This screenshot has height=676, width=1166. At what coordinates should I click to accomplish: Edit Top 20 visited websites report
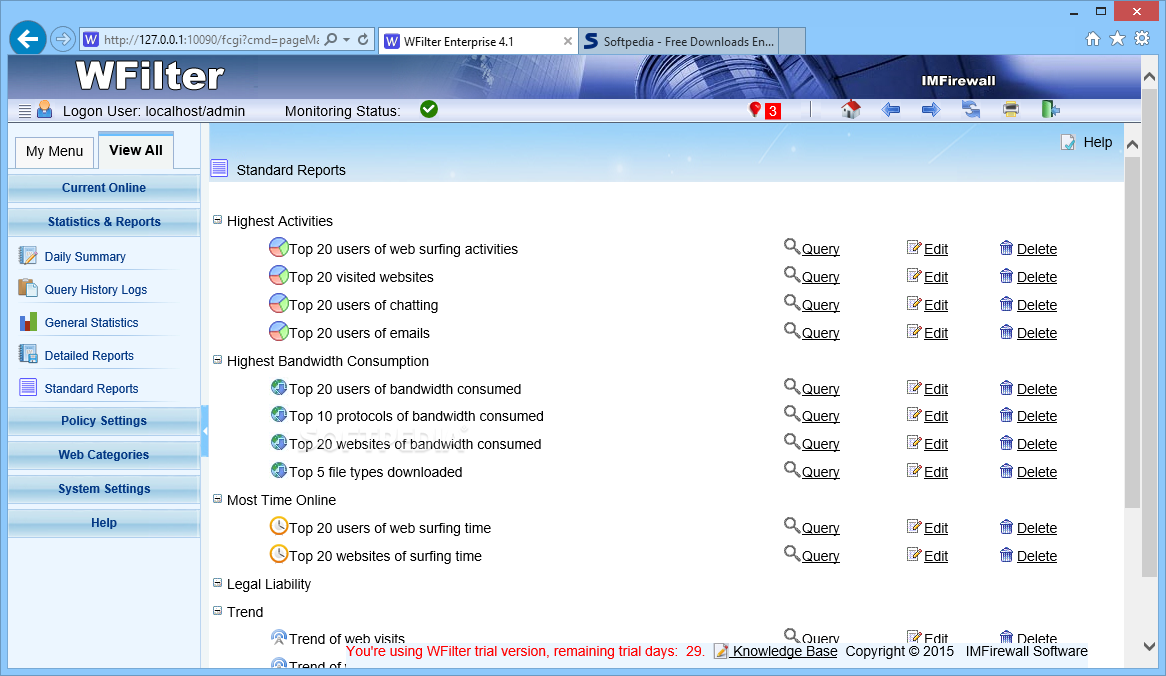coord(935,277)
